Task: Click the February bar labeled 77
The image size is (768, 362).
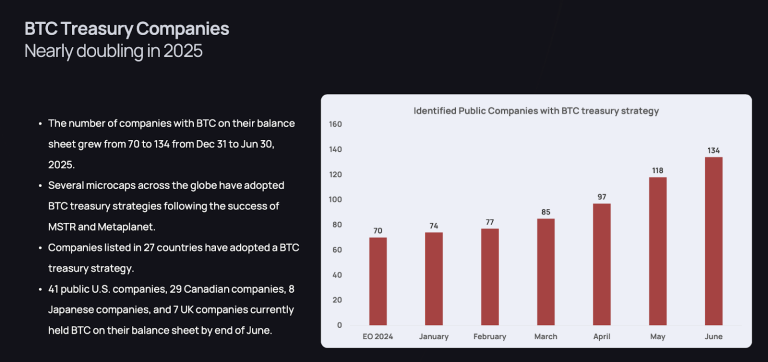Action: click(x=490, y=277)
